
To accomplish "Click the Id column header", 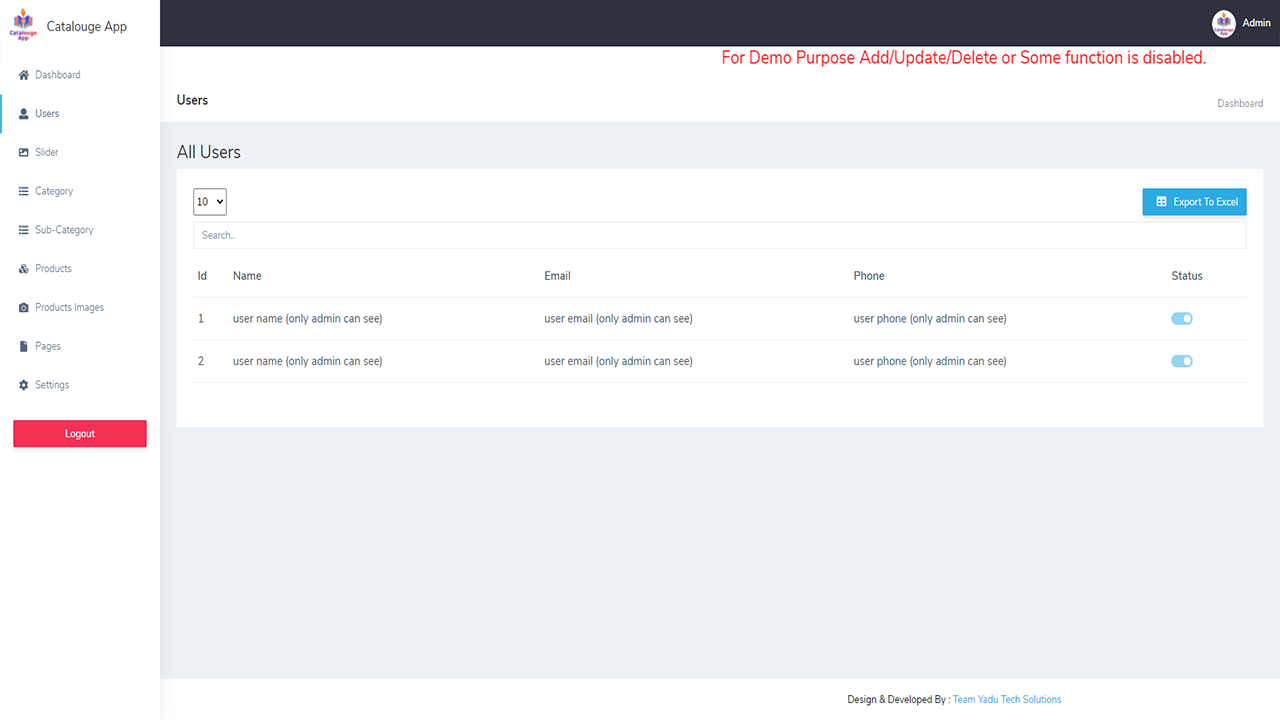I will pos(202,276).
